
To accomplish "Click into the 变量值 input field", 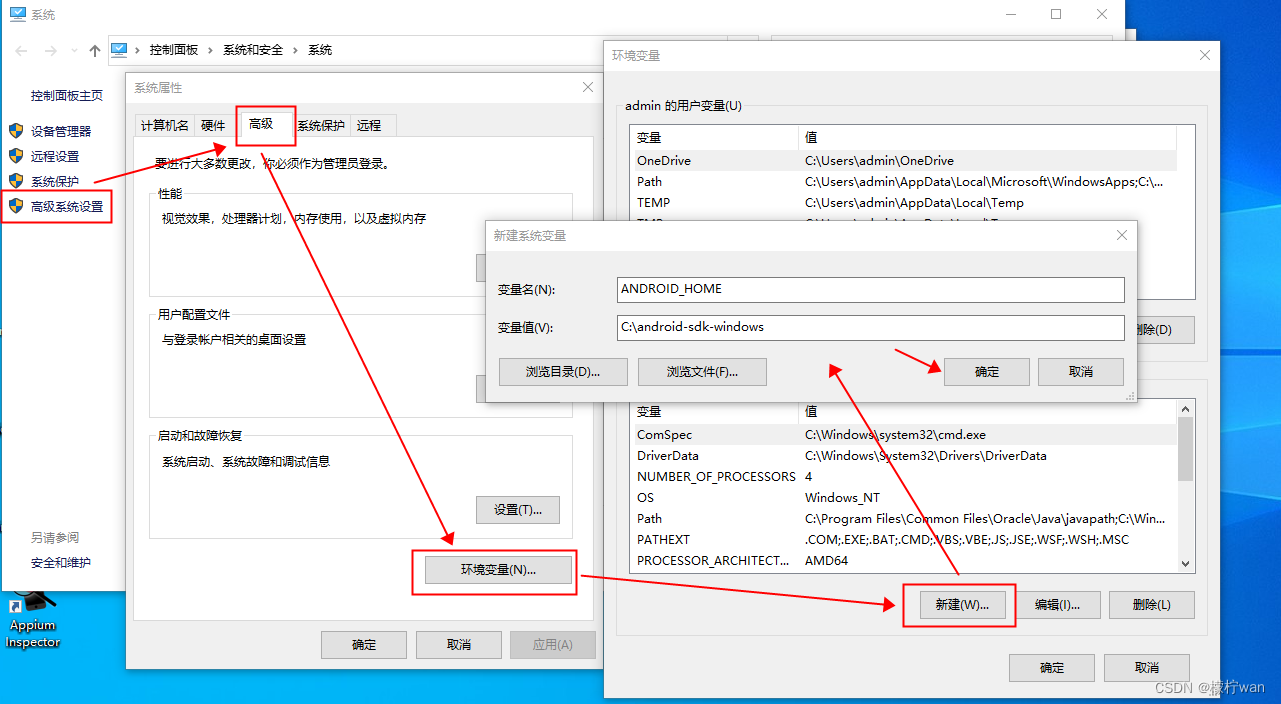I will click(x=870, y=327).
